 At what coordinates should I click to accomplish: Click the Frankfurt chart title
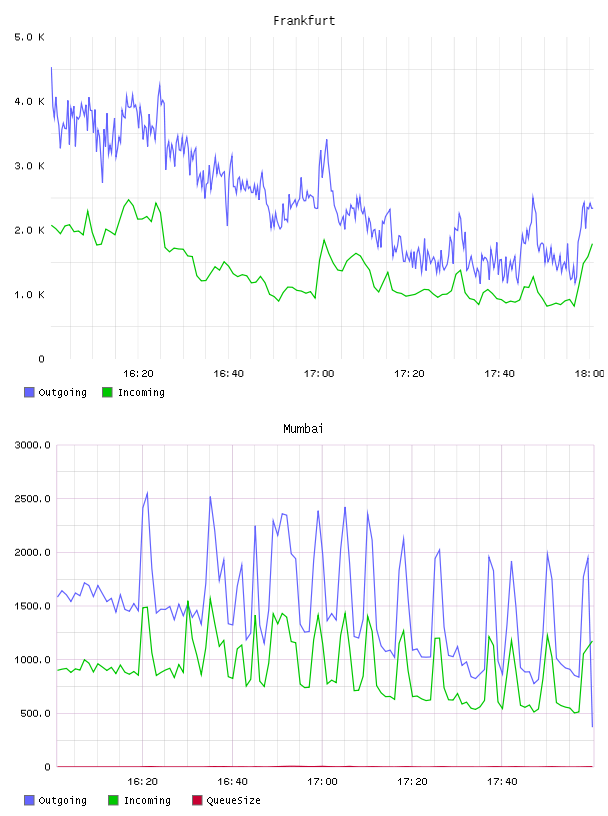coord(304,21)
